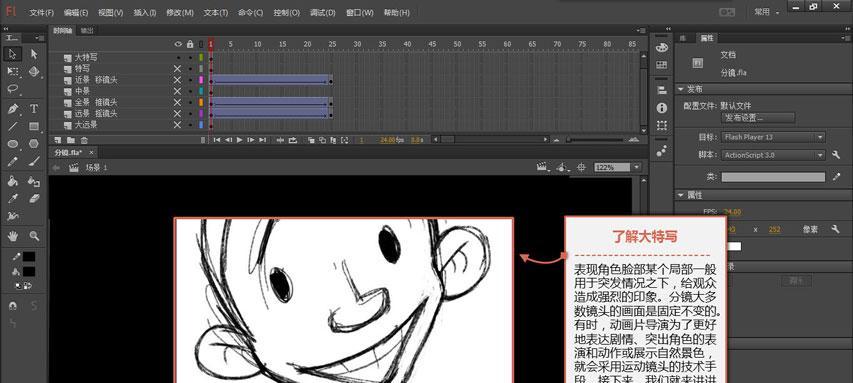This screenshot has width=853, height=383.
Task: Toggle visibility of the 中景 layer
Action: click(177, 91)
